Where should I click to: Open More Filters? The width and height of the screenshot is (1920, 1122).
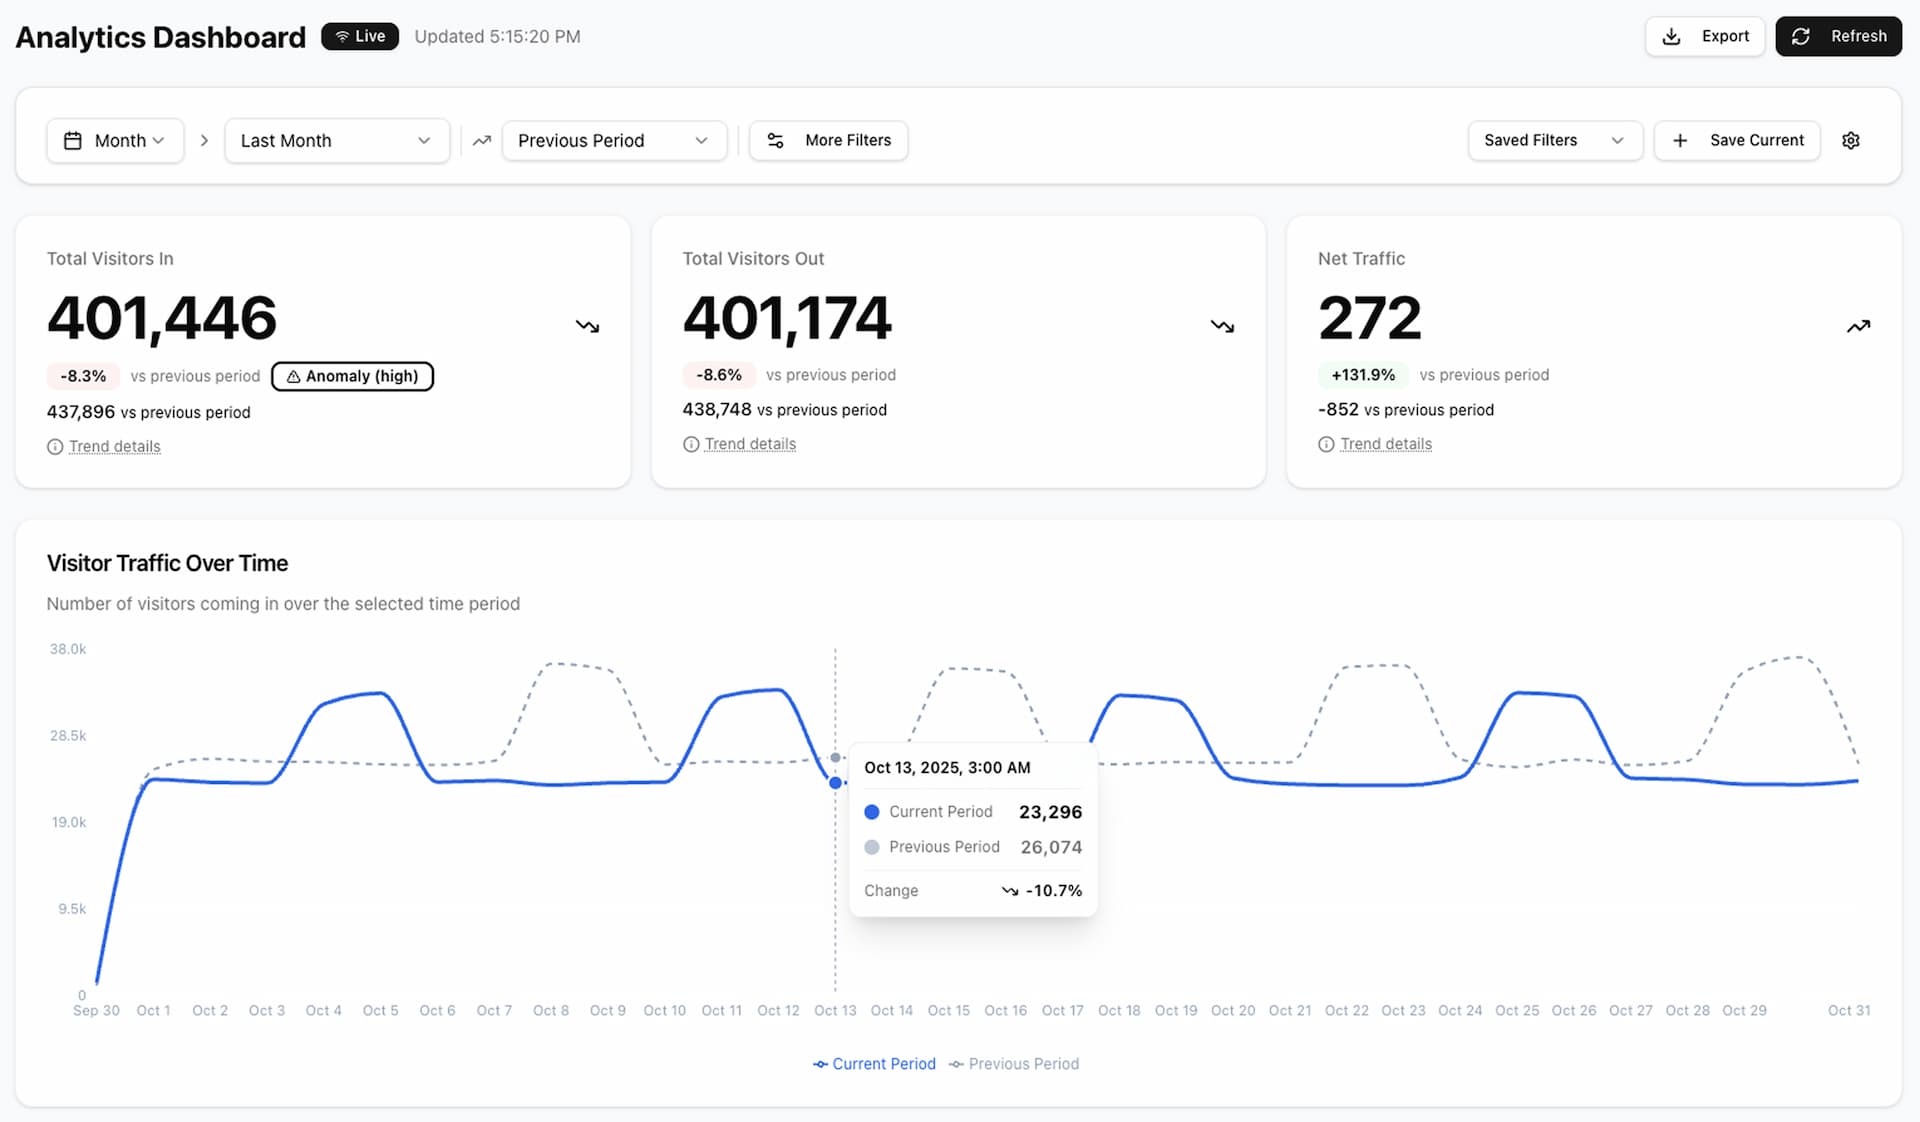(x=829, y=141)
